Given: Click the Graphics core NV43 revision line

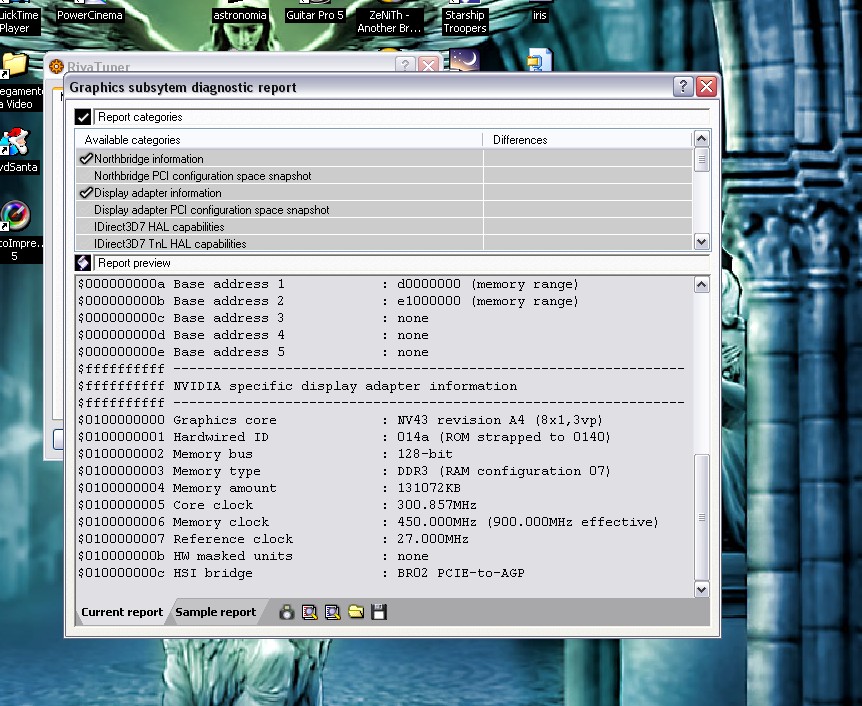Looking at the screenshot, I should click(x=340, y=420).
